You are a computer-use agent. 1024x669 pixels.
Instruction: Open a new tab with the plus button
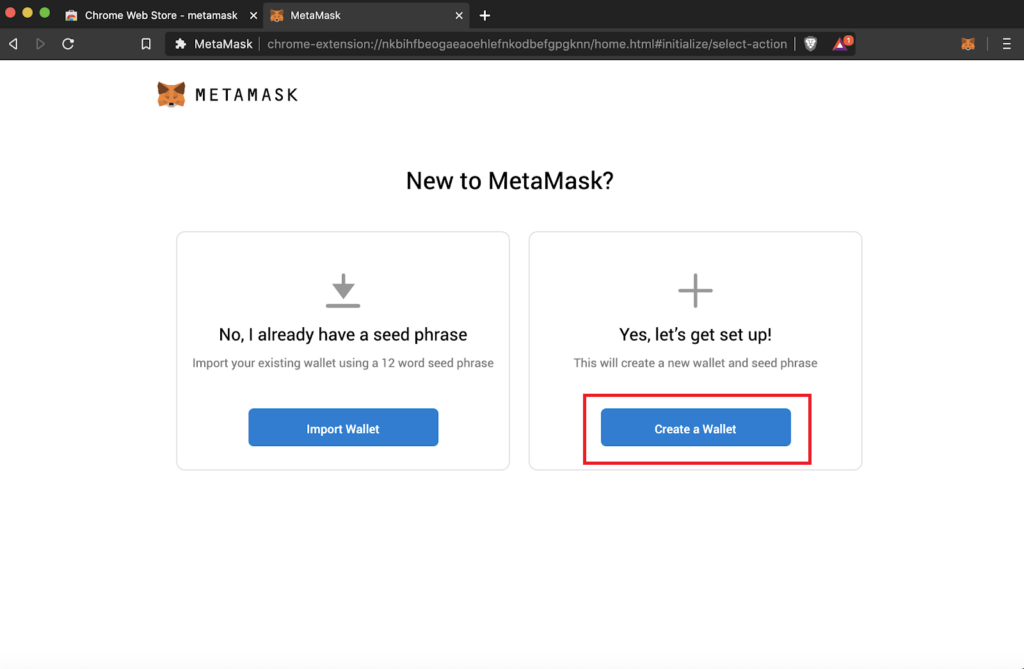[484, 15]
